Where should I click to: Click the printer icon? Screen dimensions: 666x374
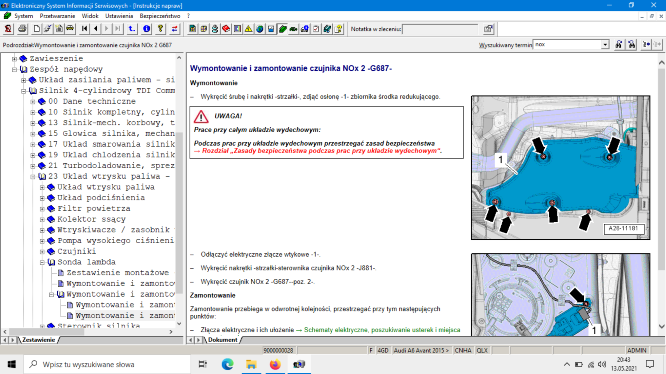[x=22, y=29]
